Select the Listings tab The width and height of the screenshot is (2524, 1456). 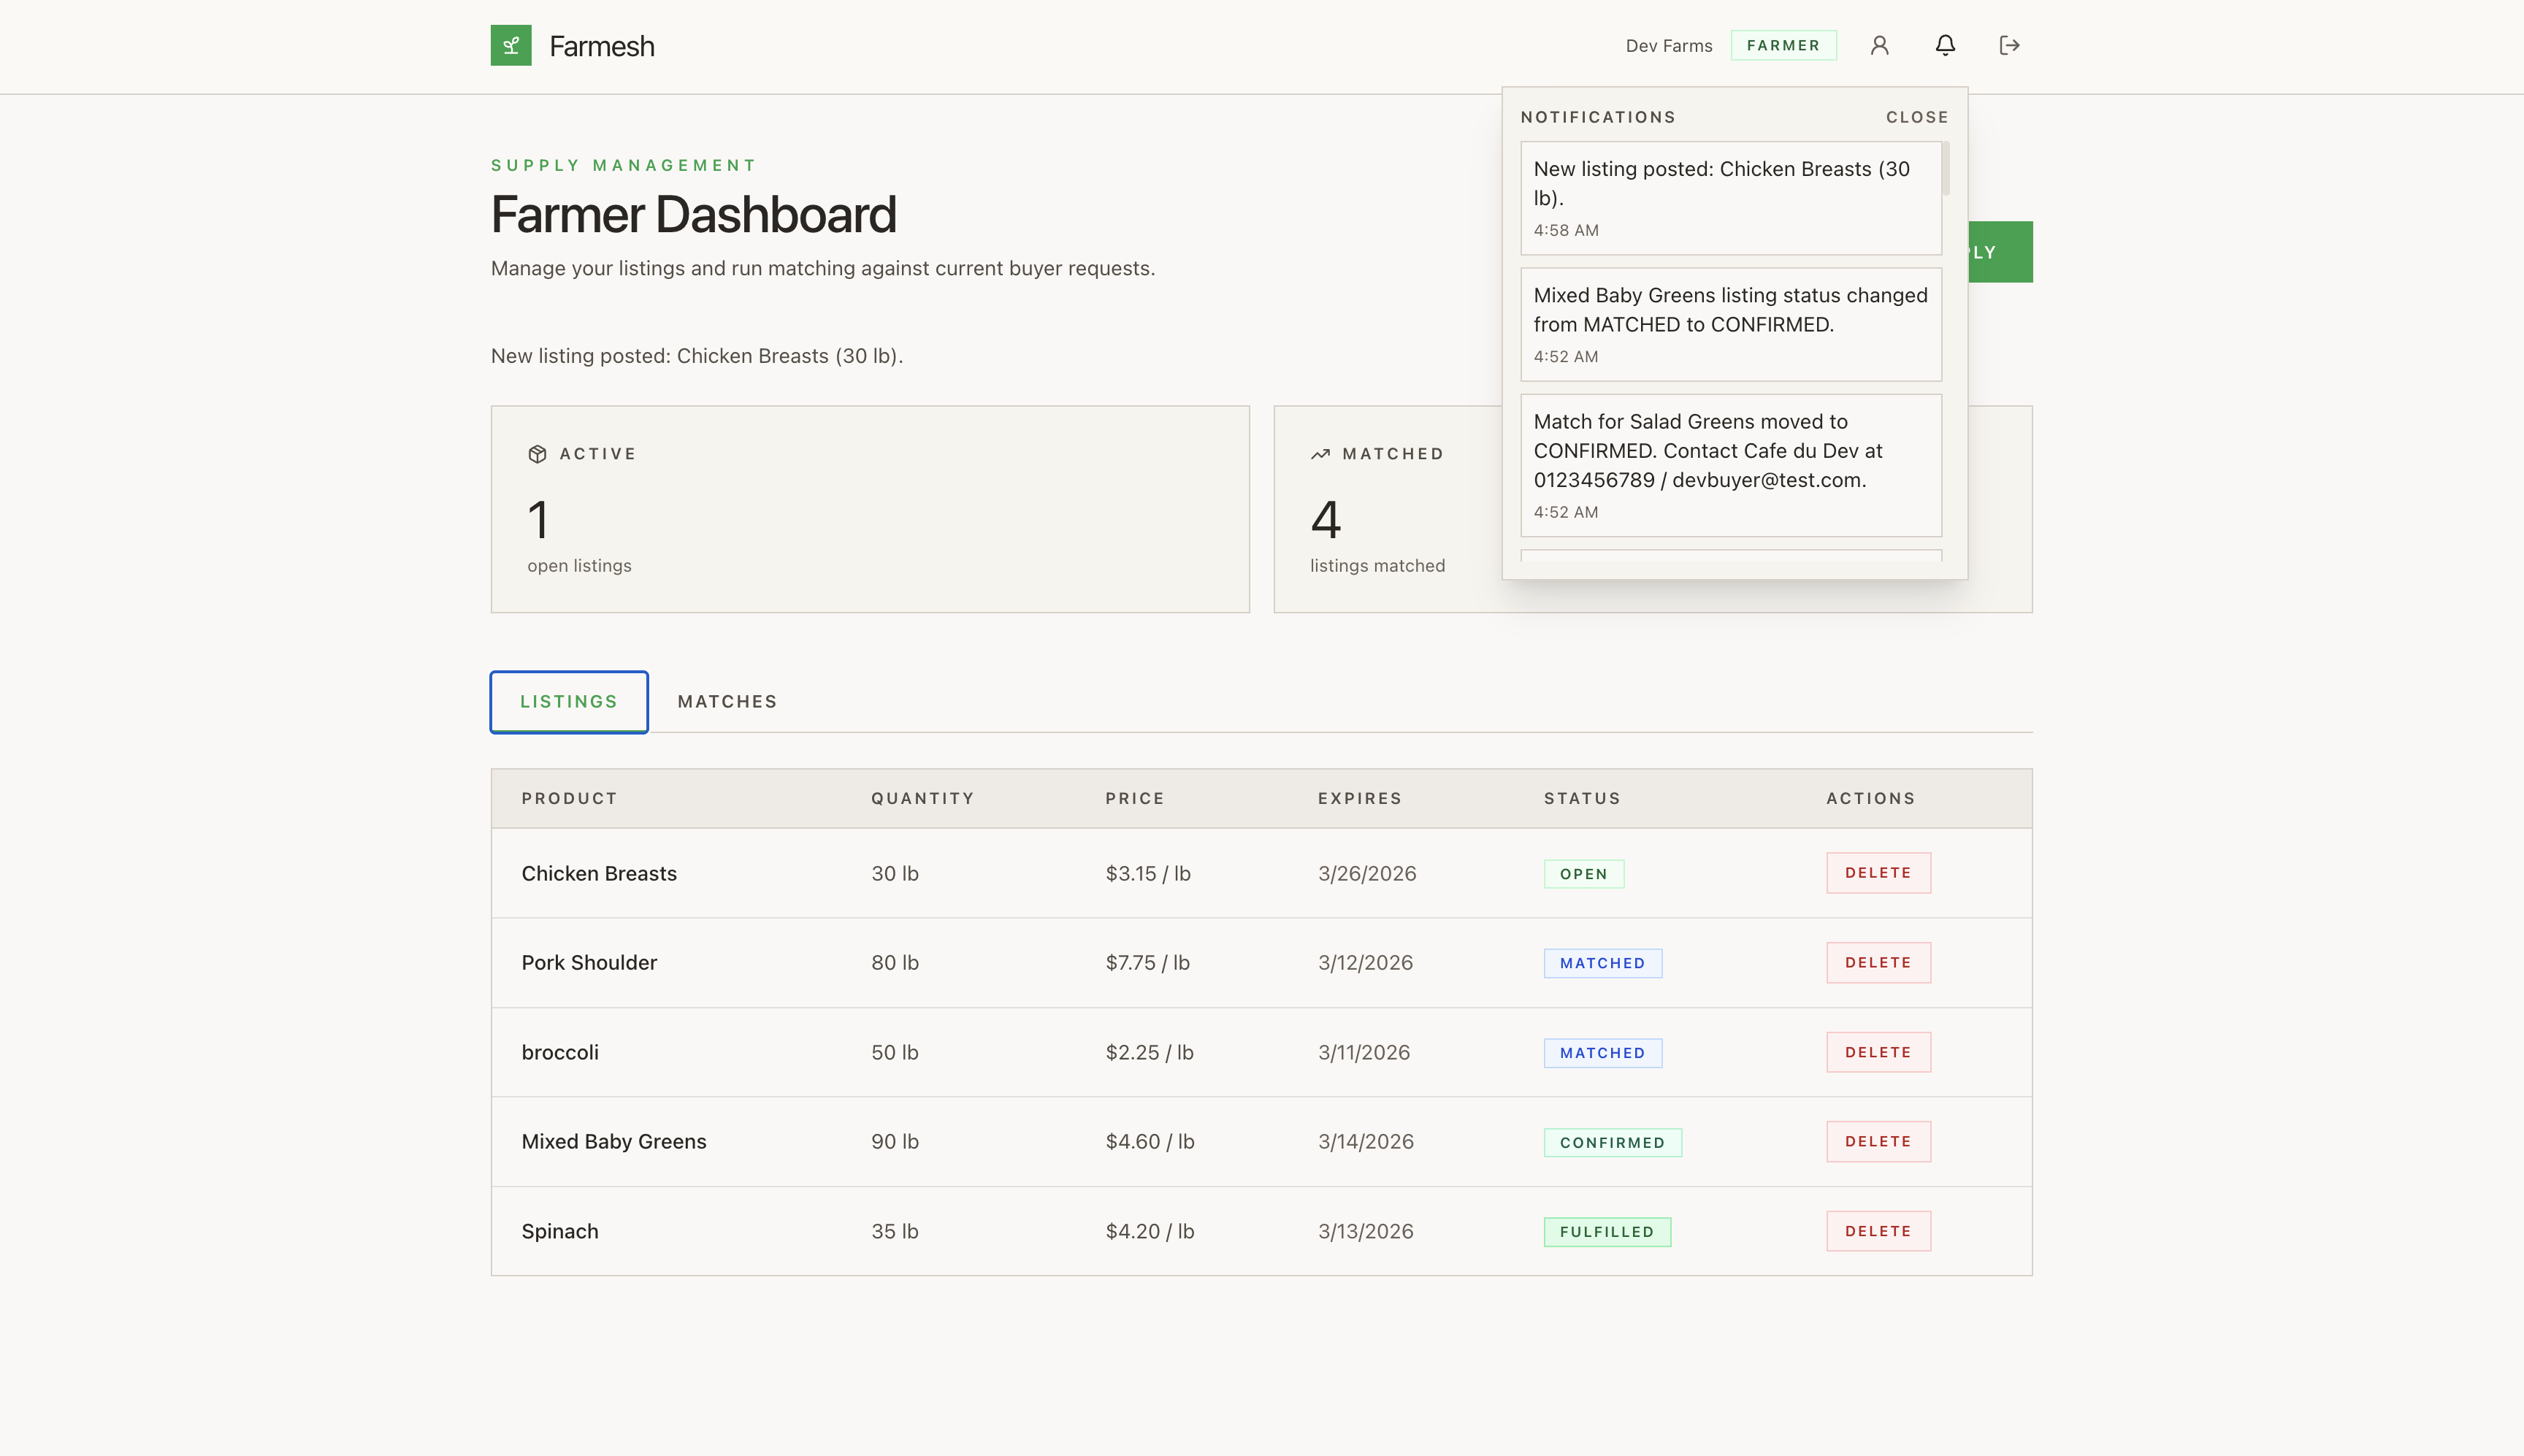click(x=568, y=702)
